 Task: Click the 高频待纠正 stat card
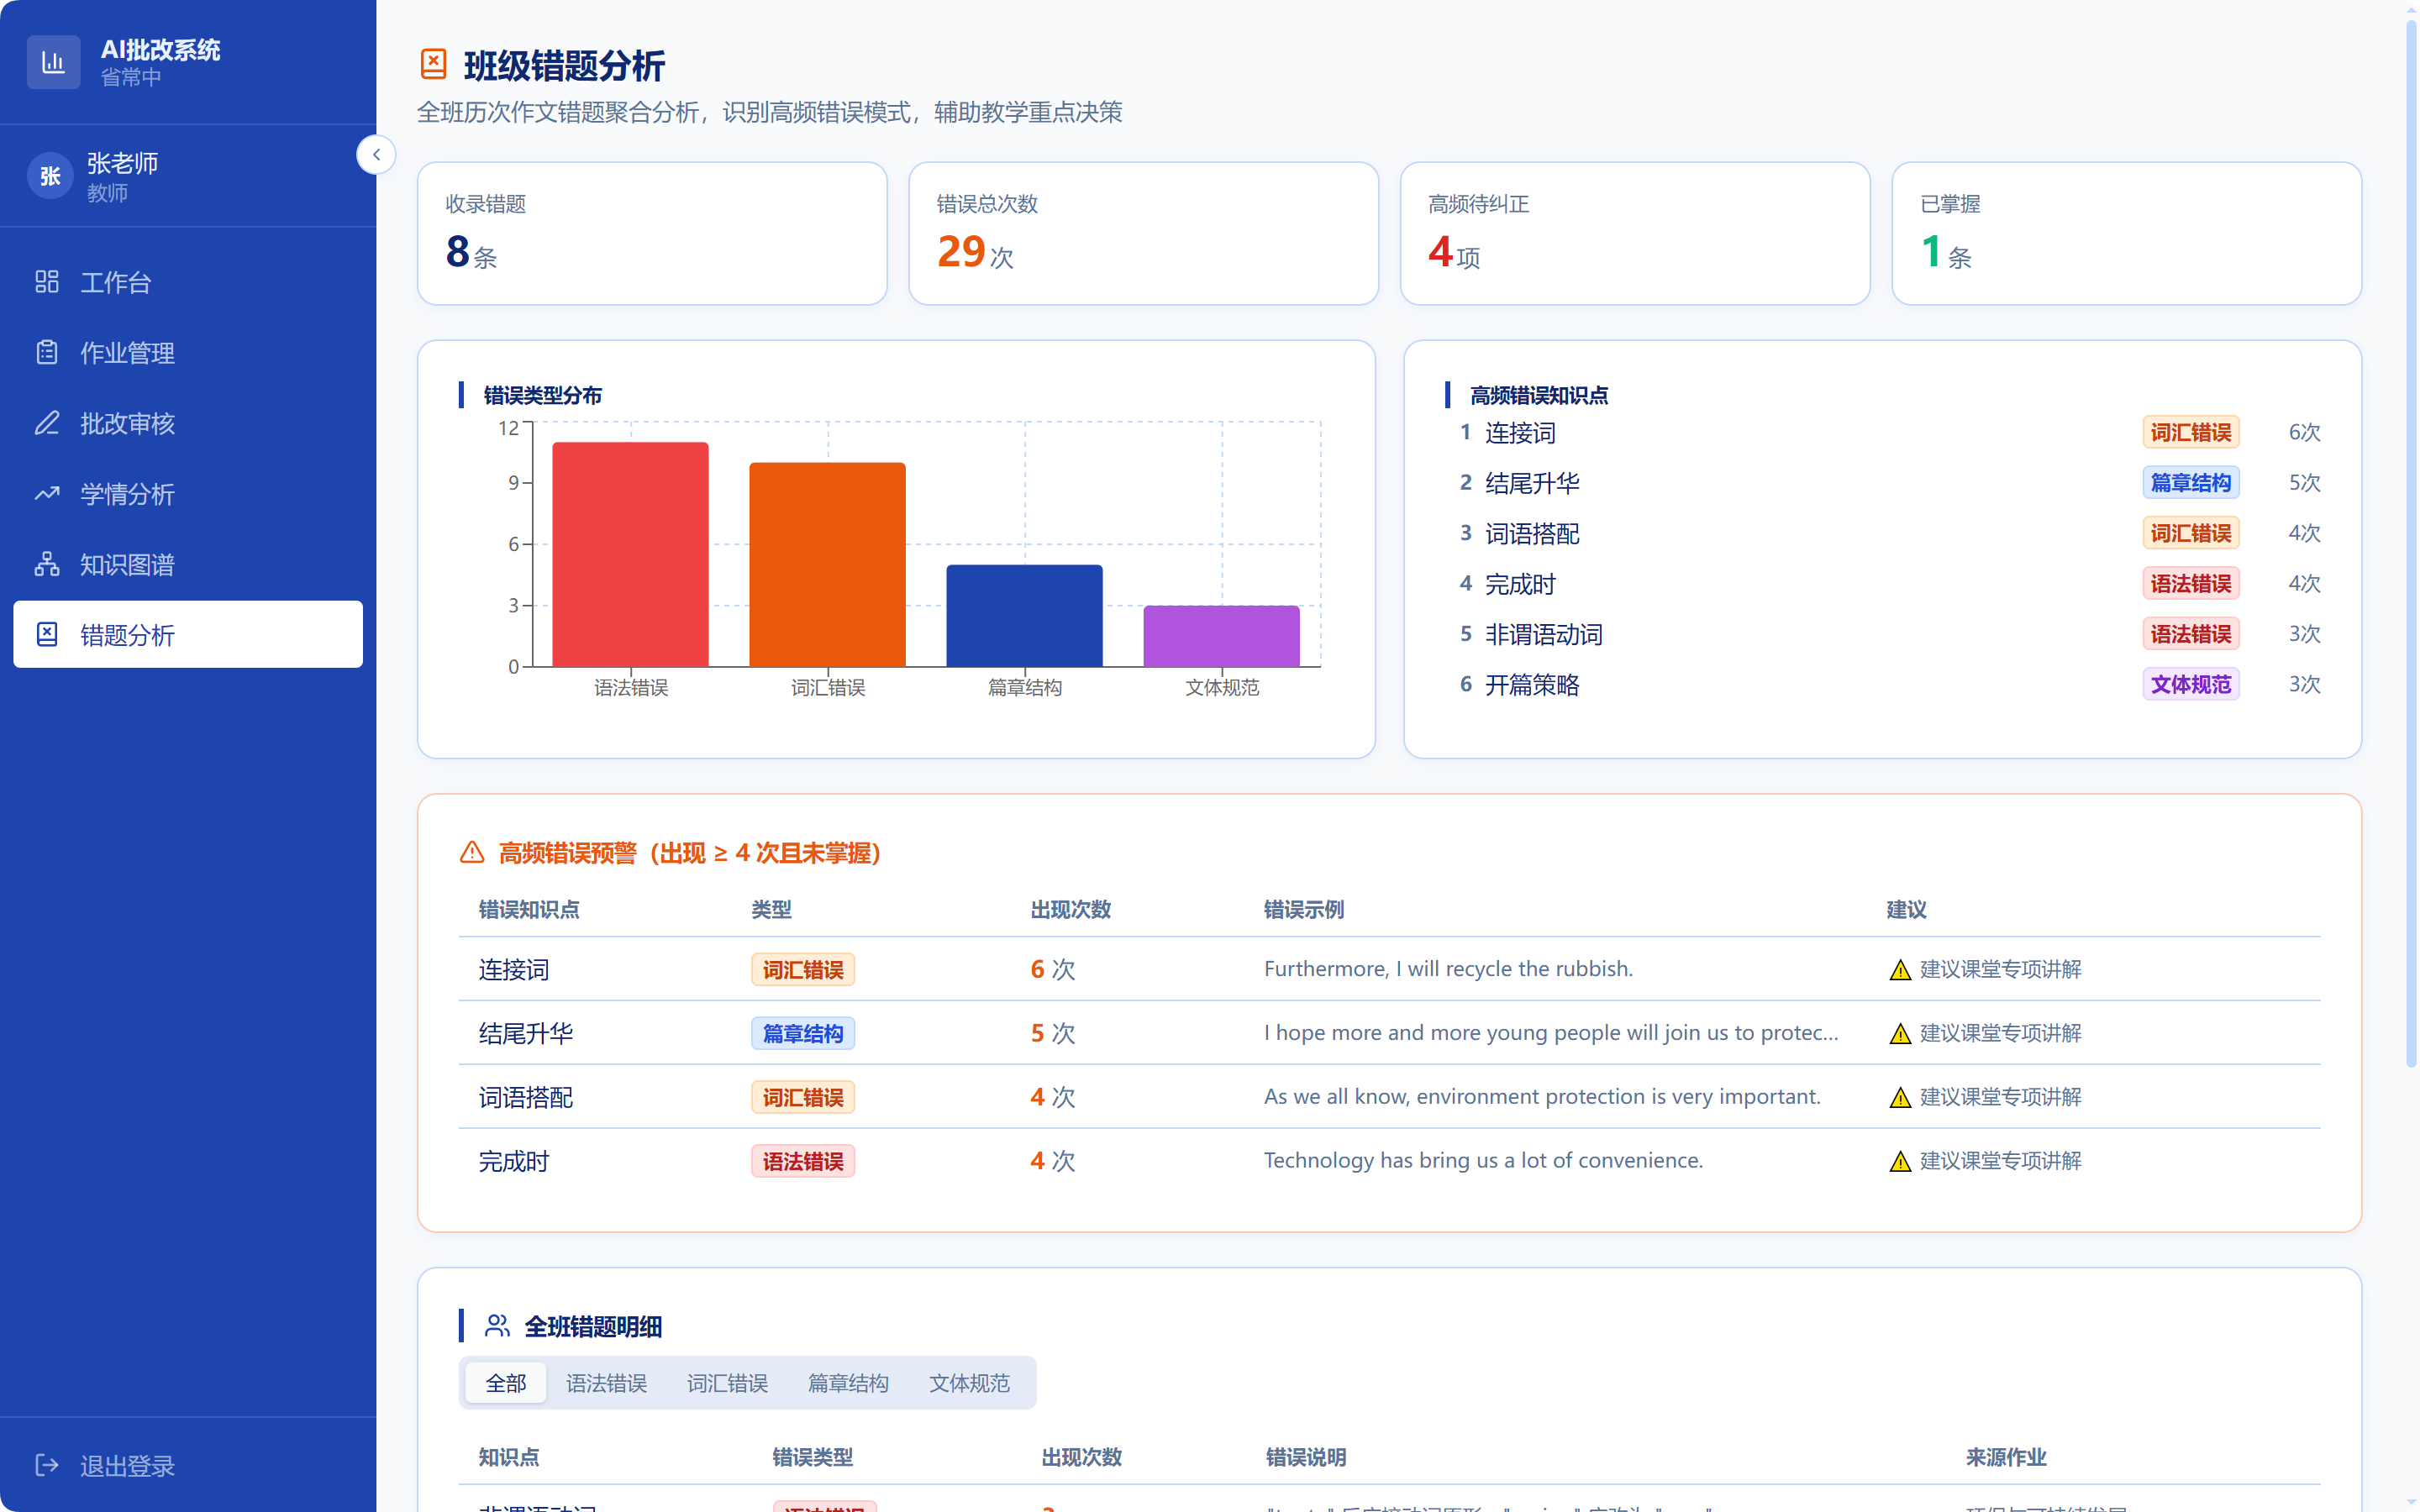[1635, 234]
